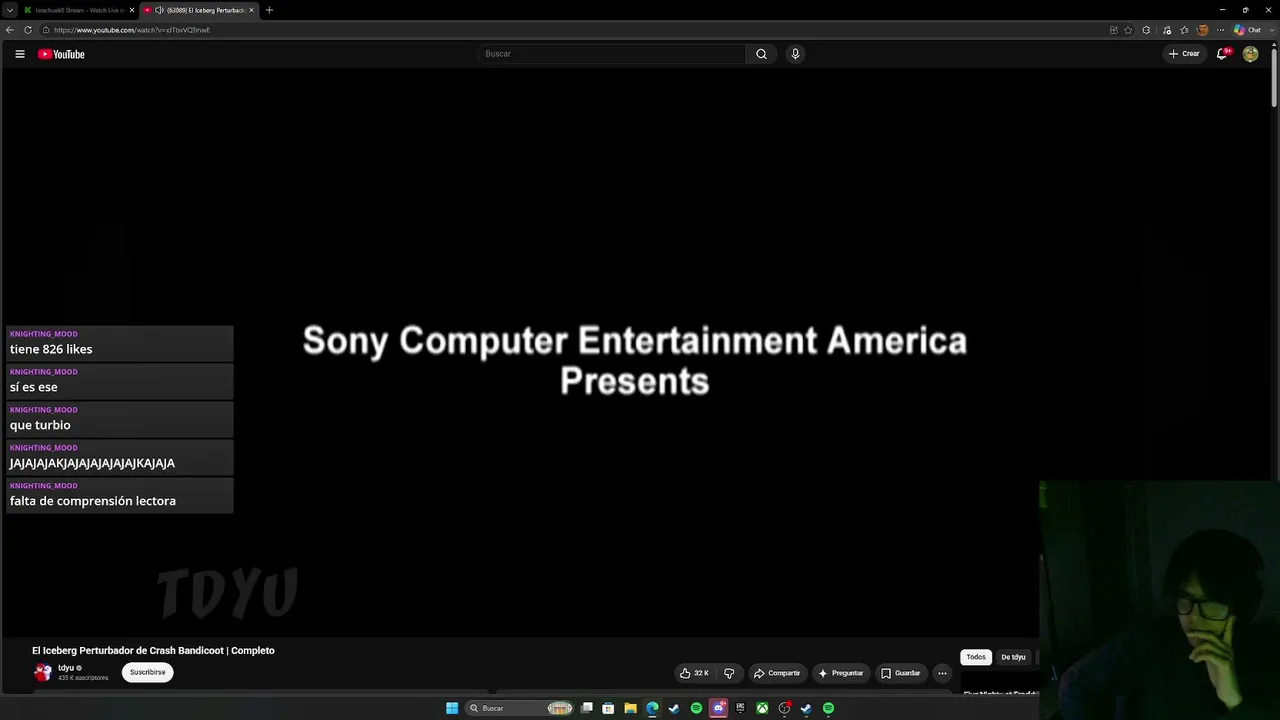Click the browser address bar URL

pyautogui.click(x=132, y=30)
